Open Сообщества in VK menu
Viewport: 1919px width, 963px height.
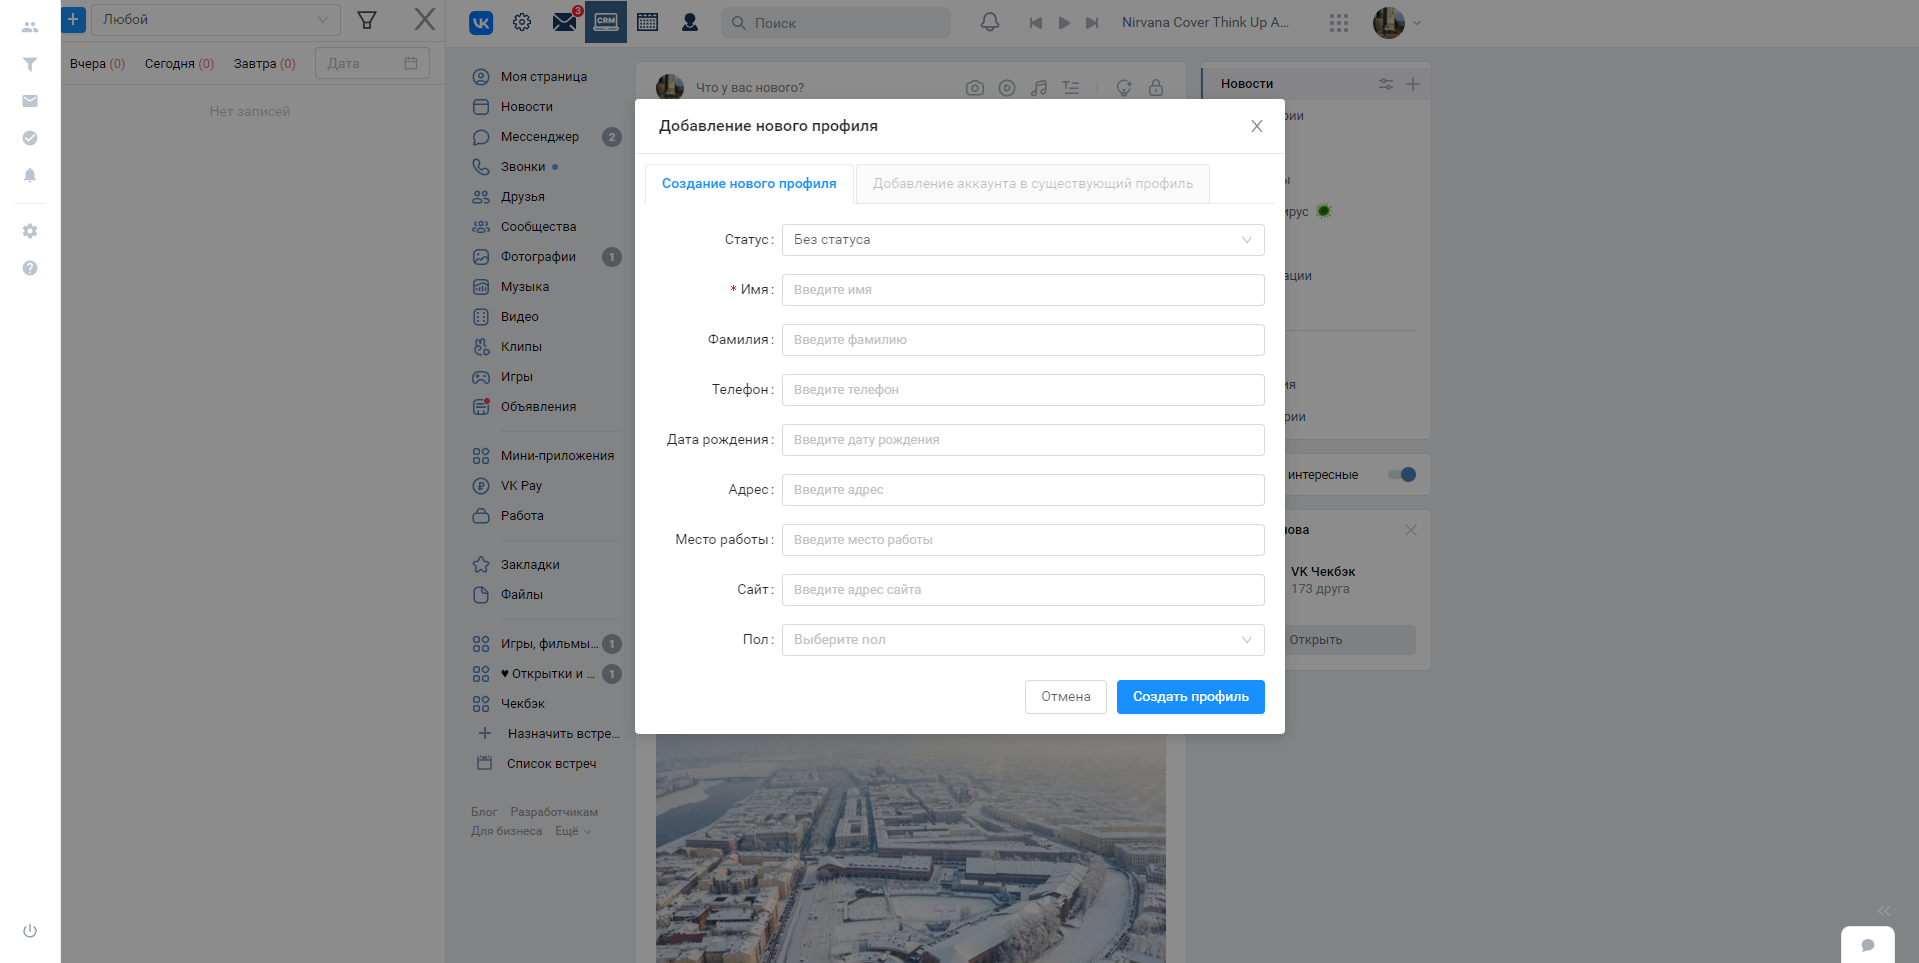coord(538,227)
